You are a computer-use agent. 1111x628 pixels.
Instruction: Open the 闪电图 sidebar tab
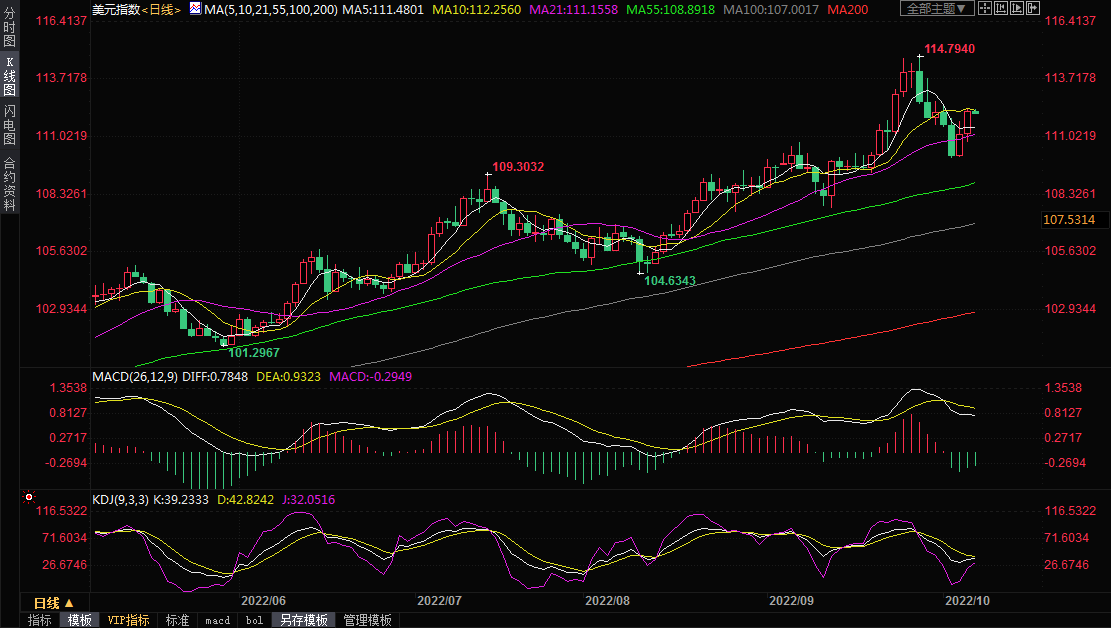9,124
